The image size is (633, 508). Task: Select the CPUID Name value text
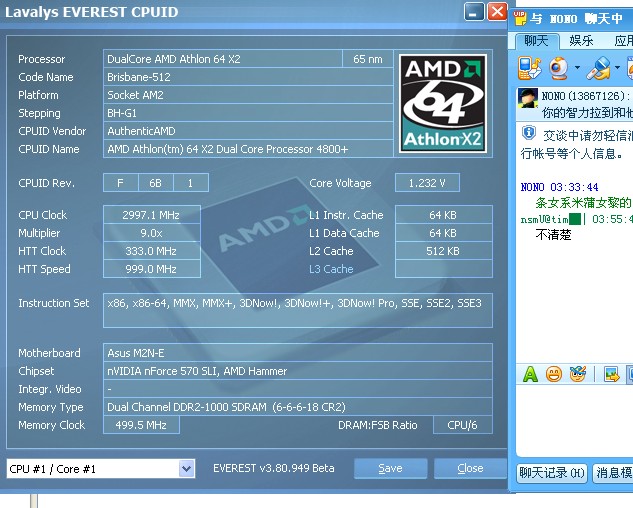[x=228, y=149]
